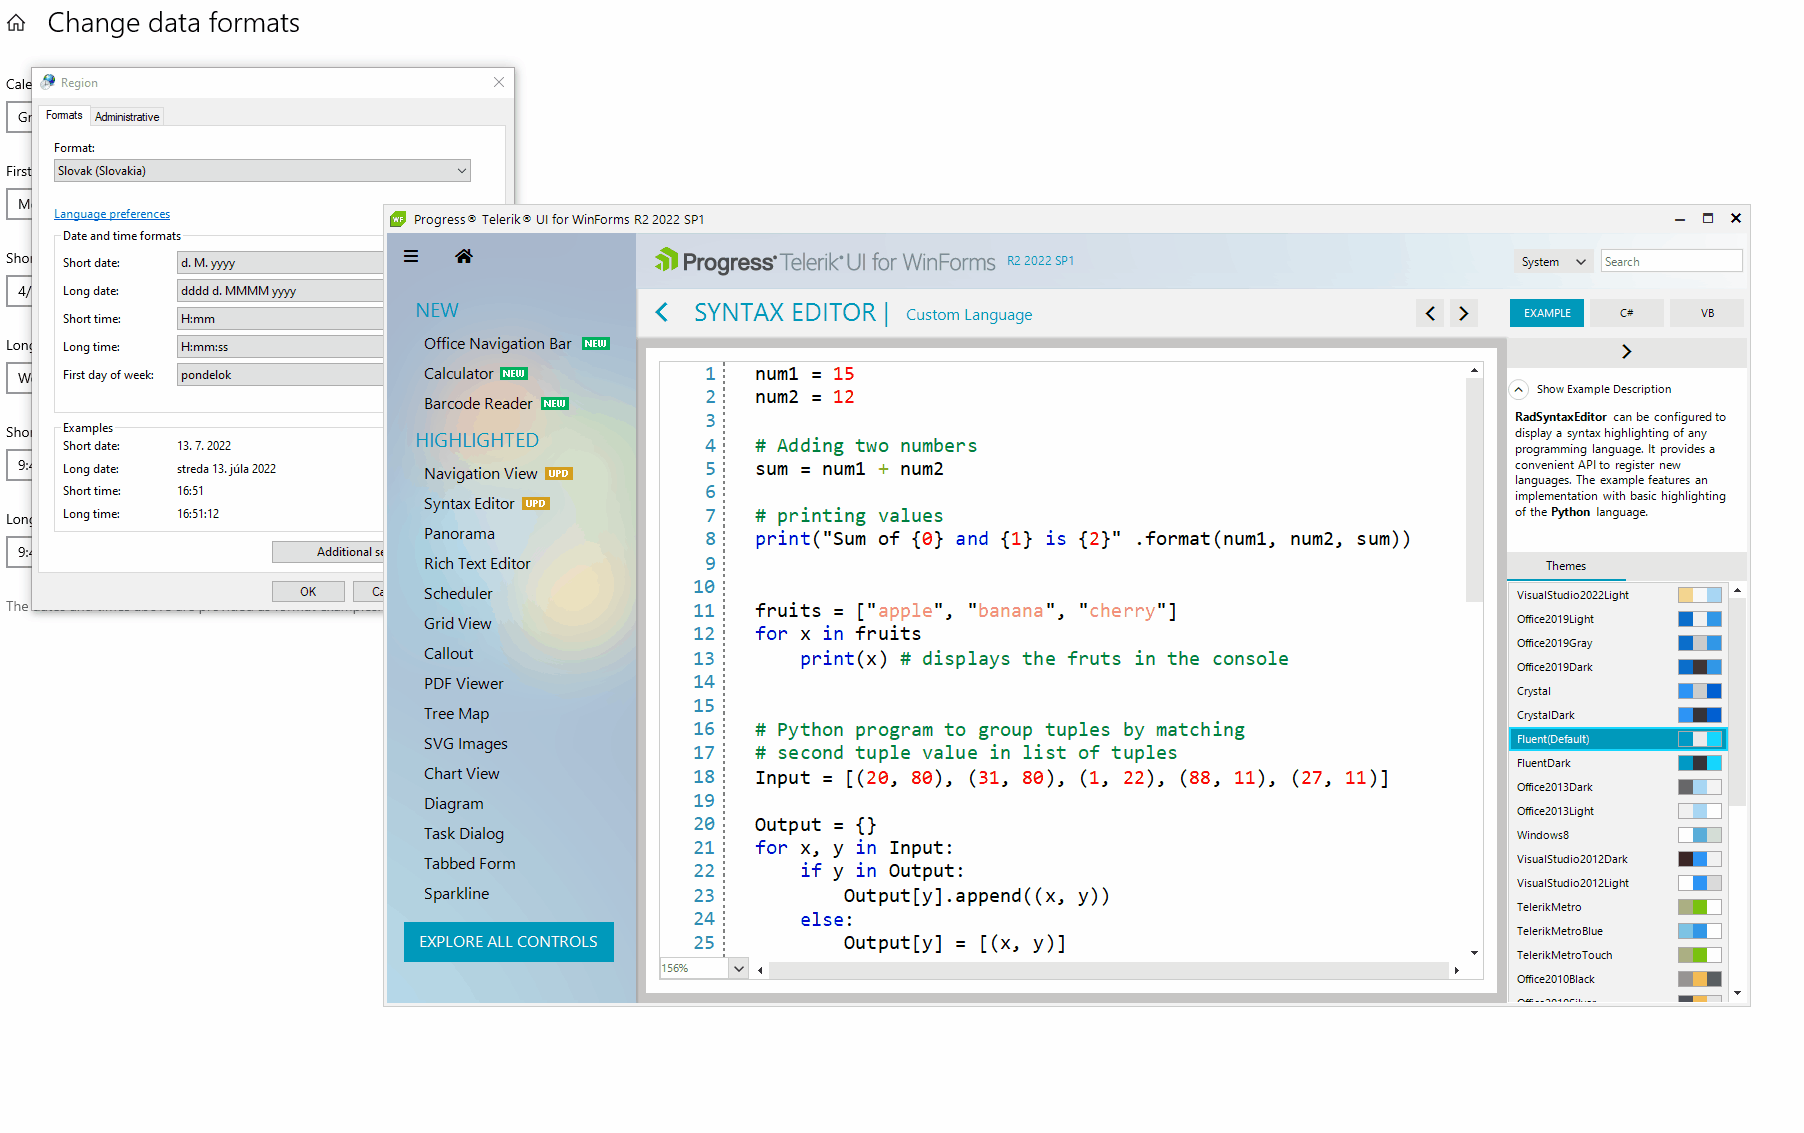This screenshot has width=1804, height=1133.
Task: Open the Office Navigation Bar demo
Action: 498,344
